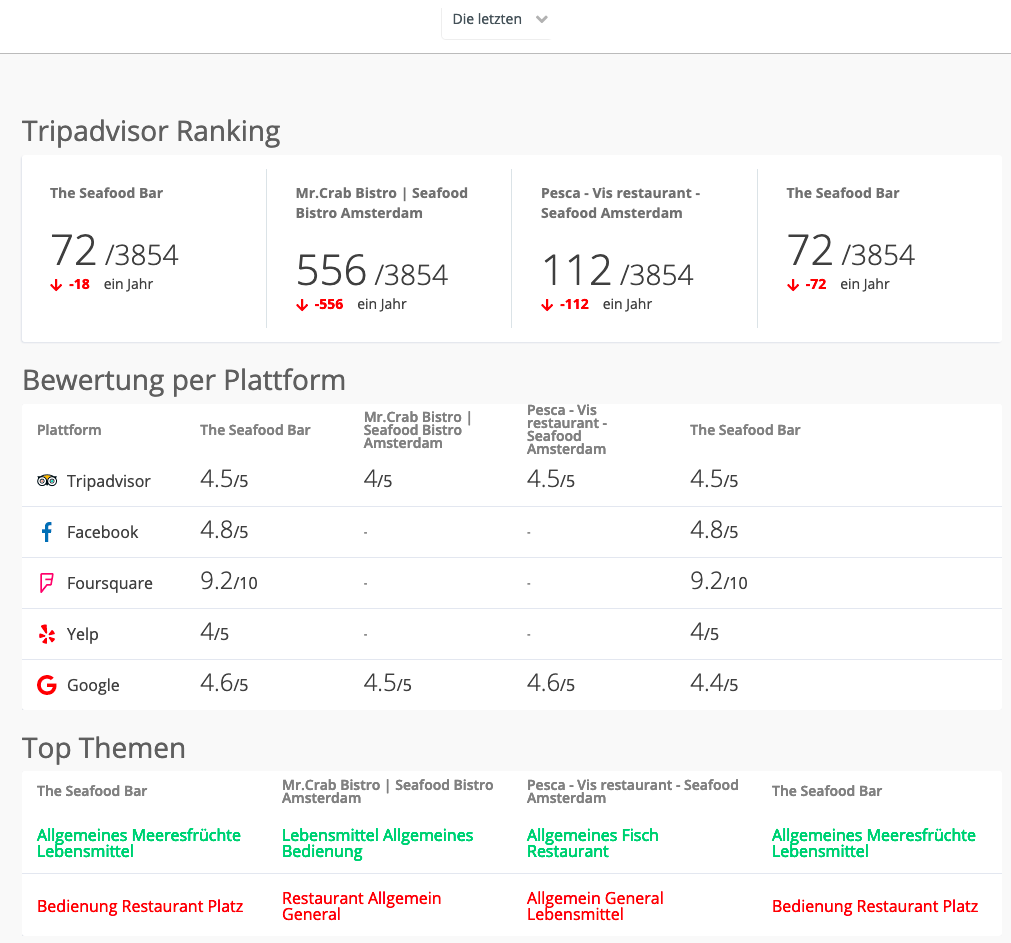Click 'Mr.Crab Bistro' name in ranking card

[382, 203]
